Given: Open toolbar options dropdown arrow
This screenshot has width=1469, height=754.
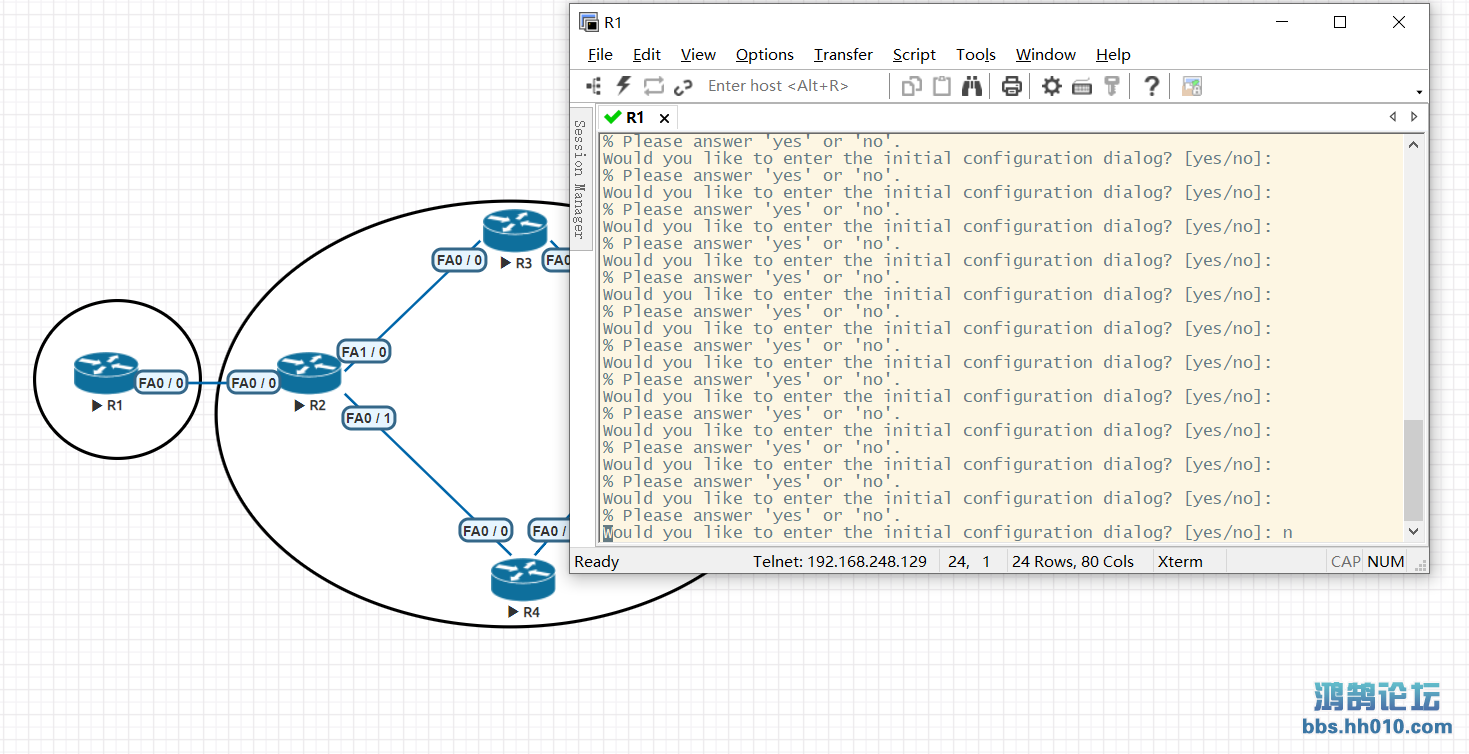Looking at the screenshot, I should [x=1419, y=92].
